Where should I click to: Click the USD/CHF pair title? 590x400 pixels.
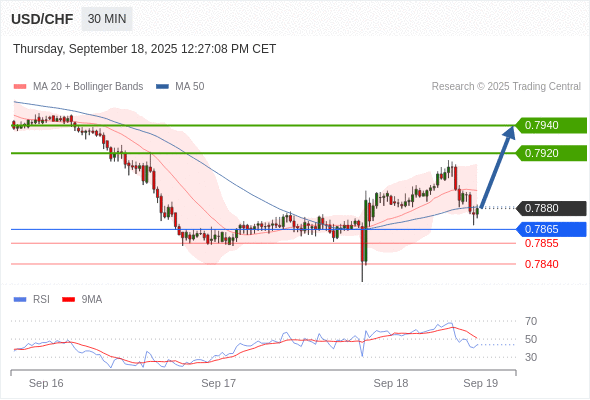42,19
